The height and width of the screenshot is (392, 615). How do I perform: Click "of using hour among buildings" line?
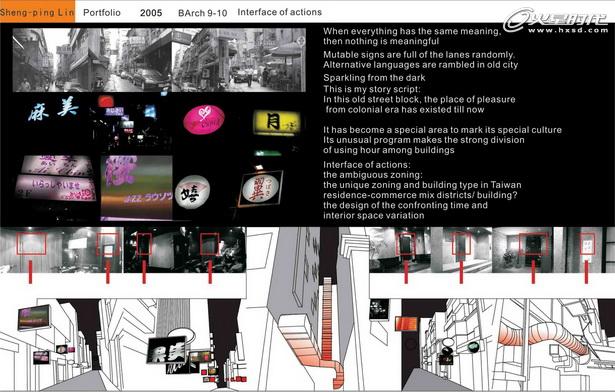[389, 150]
